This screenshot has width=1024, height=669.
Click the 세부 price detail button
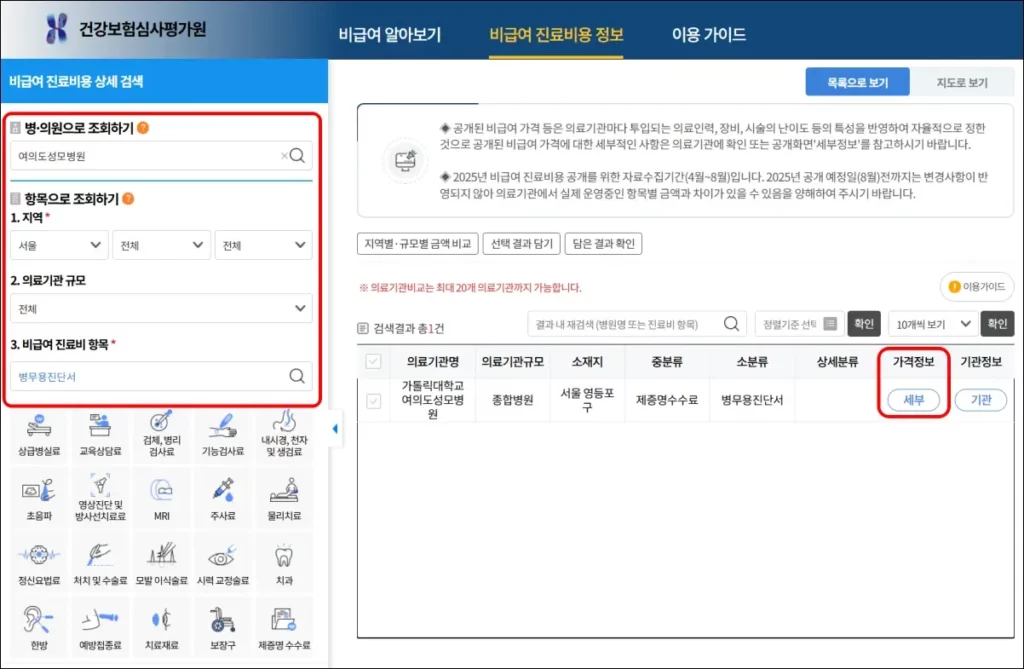click(x=913, y=400)
